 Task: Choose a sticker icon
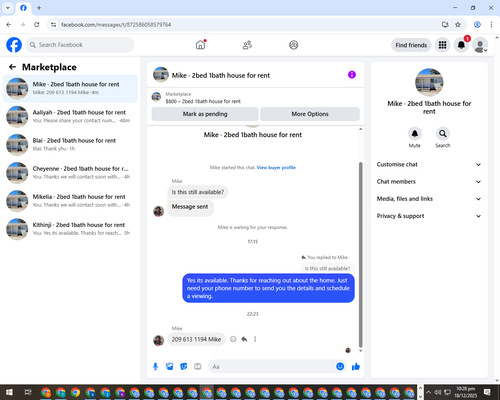pos(184,367)
